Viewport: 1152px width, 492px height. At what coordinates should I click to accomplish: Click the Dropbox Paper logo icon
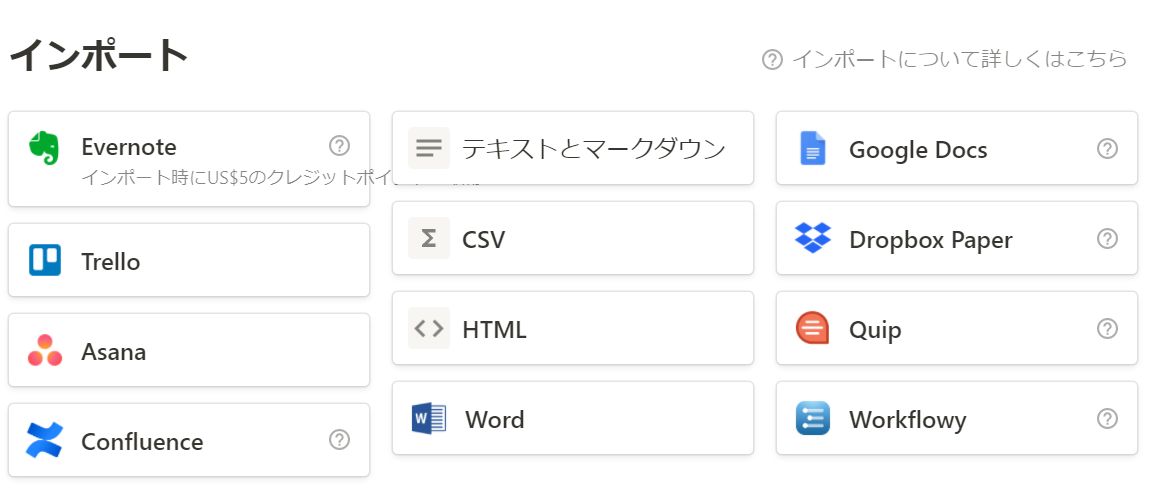813,238
